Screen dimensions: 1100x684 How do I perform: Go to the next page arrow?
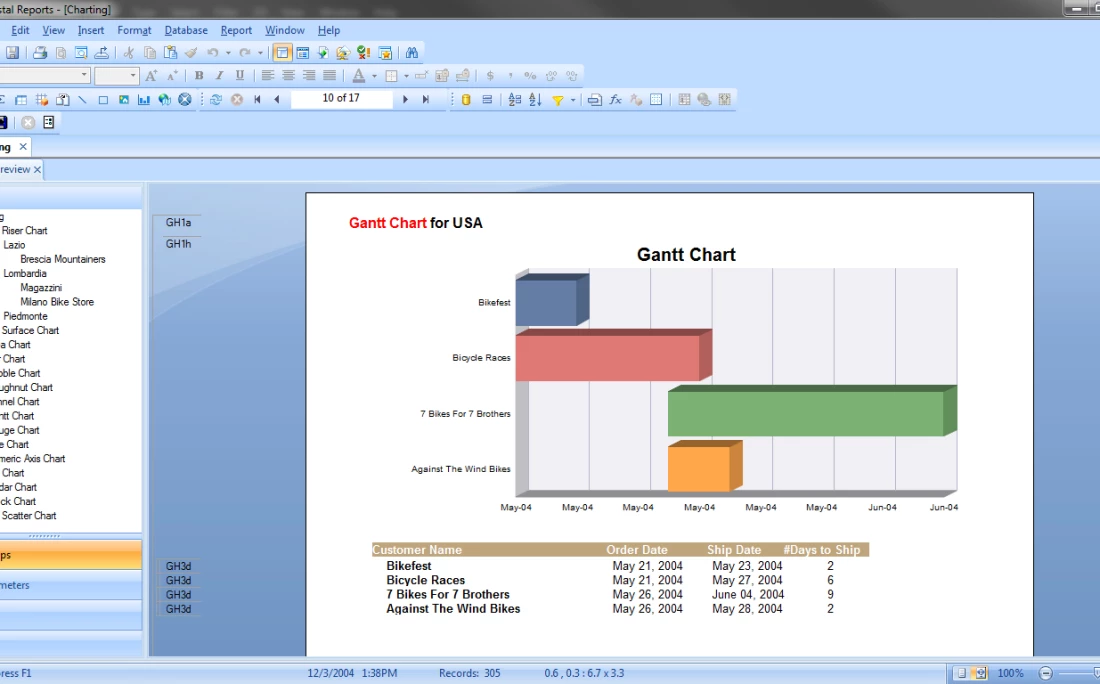(x=405, y=100)
